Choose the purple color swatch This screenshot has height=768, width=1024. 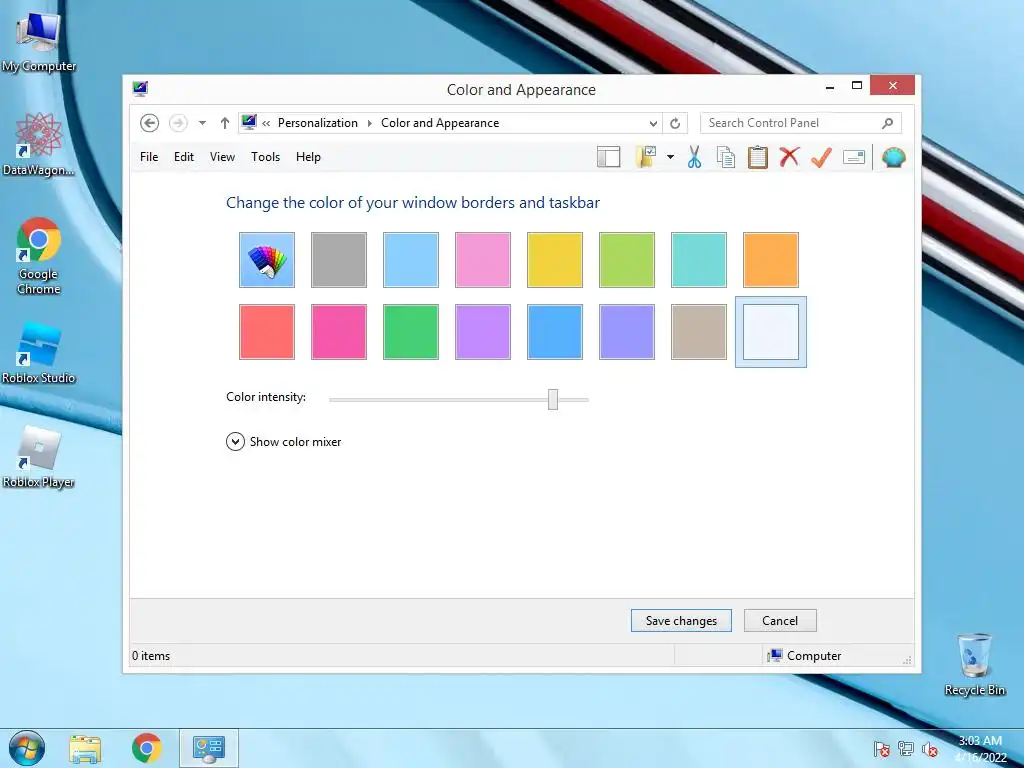click(483, 332)
